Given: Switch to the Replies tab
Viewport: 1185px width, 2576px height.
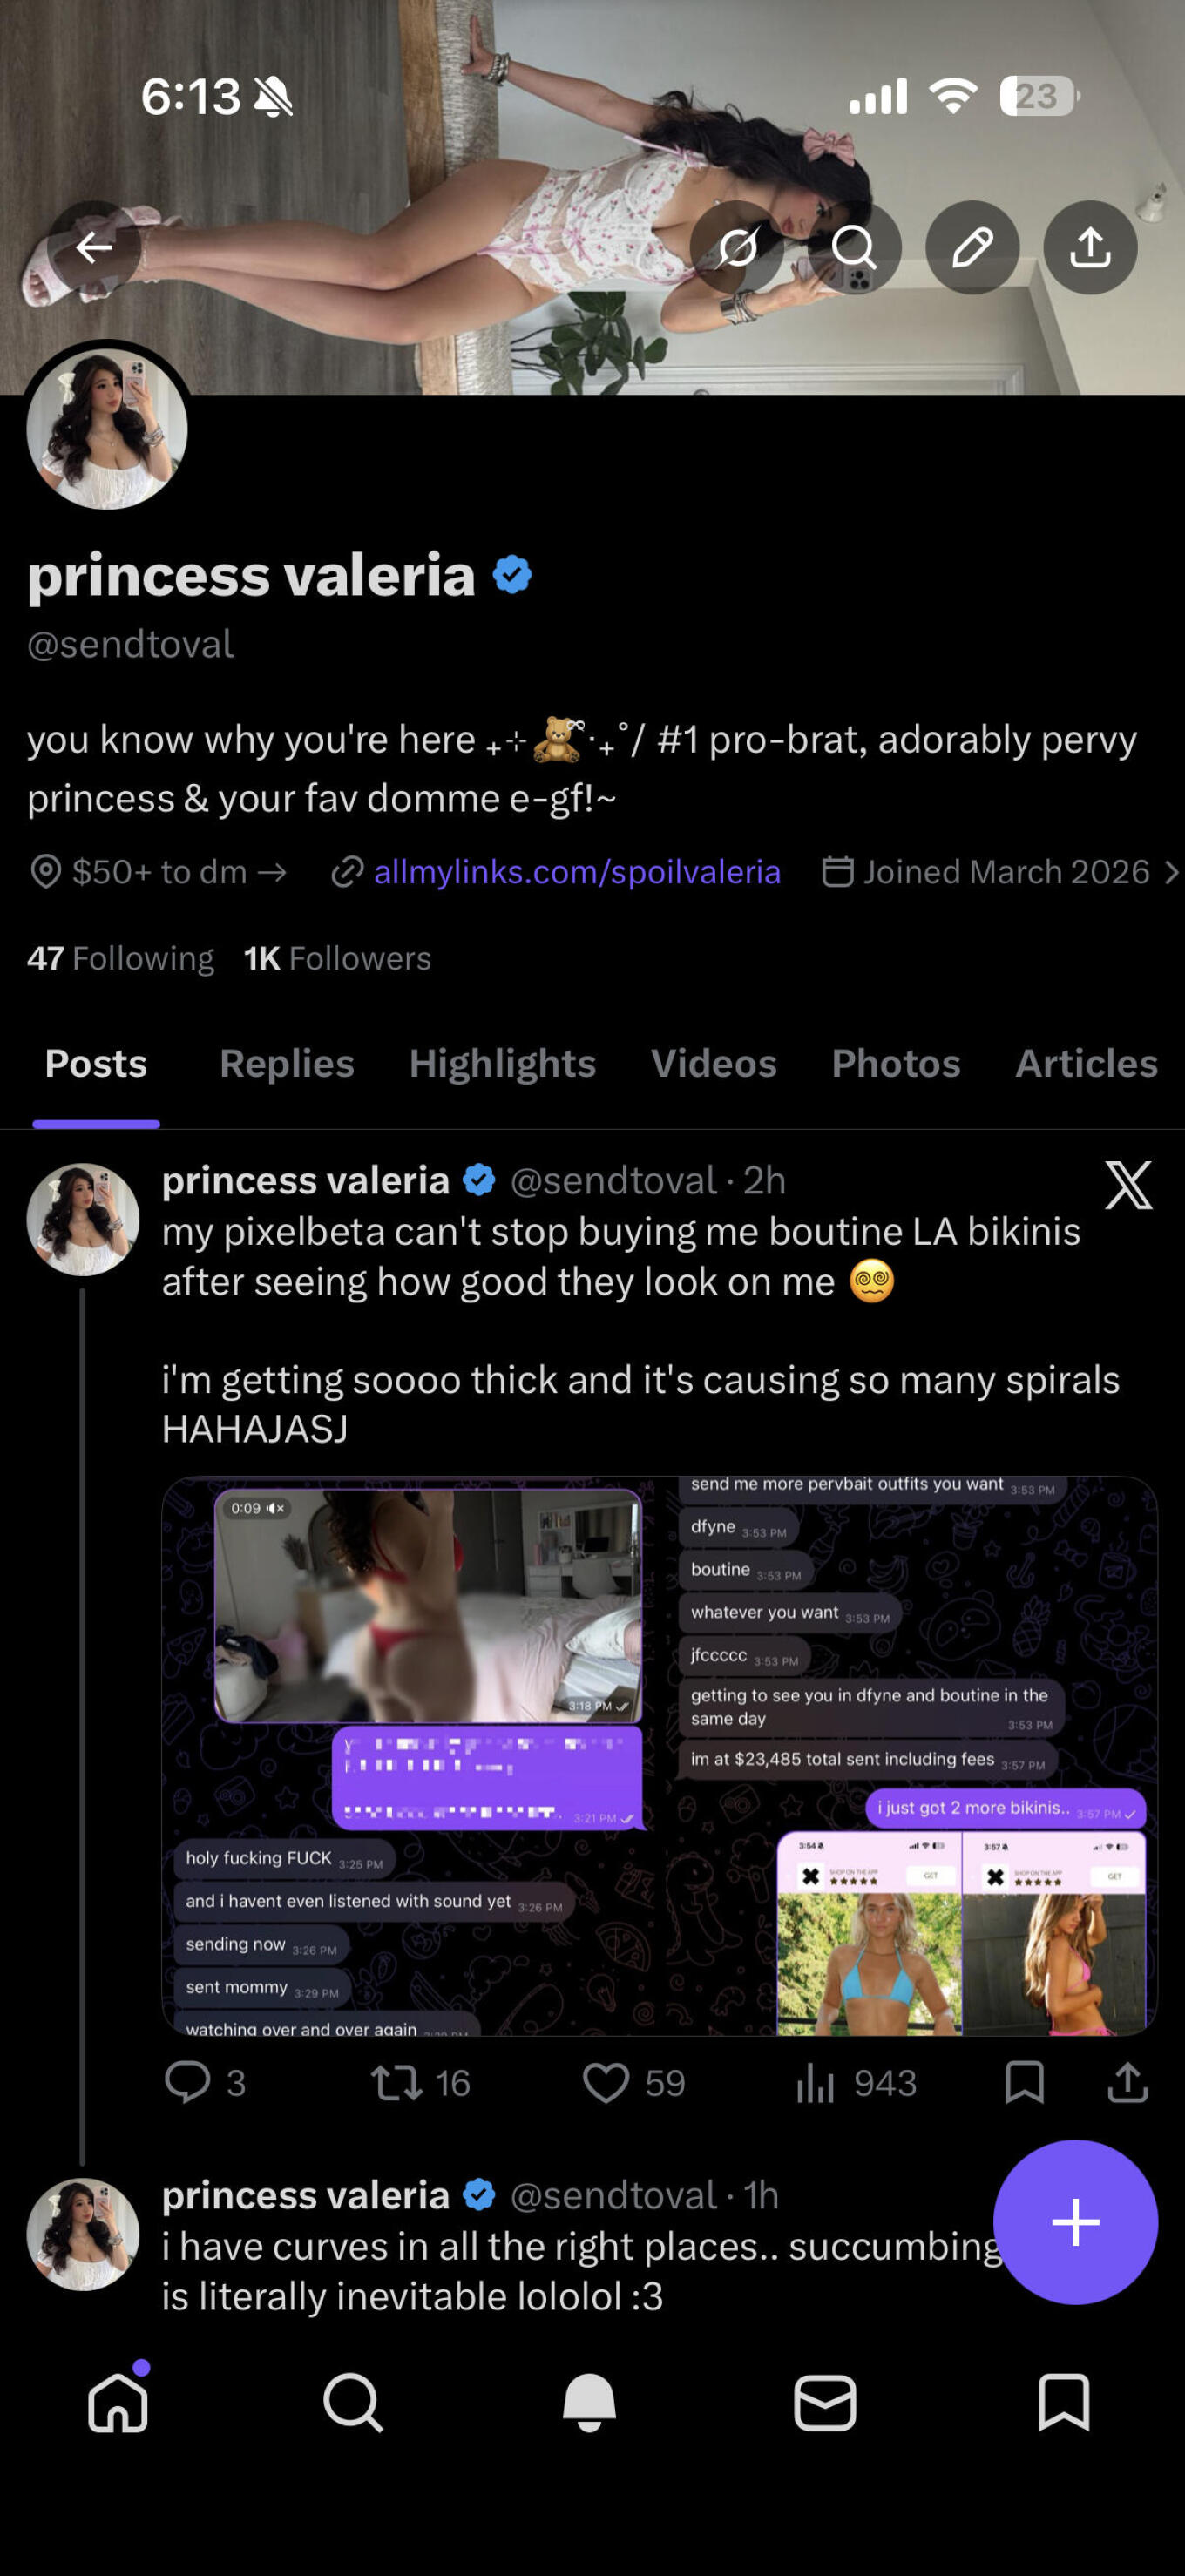Looking at the screenshot, I should point(287,1063).
